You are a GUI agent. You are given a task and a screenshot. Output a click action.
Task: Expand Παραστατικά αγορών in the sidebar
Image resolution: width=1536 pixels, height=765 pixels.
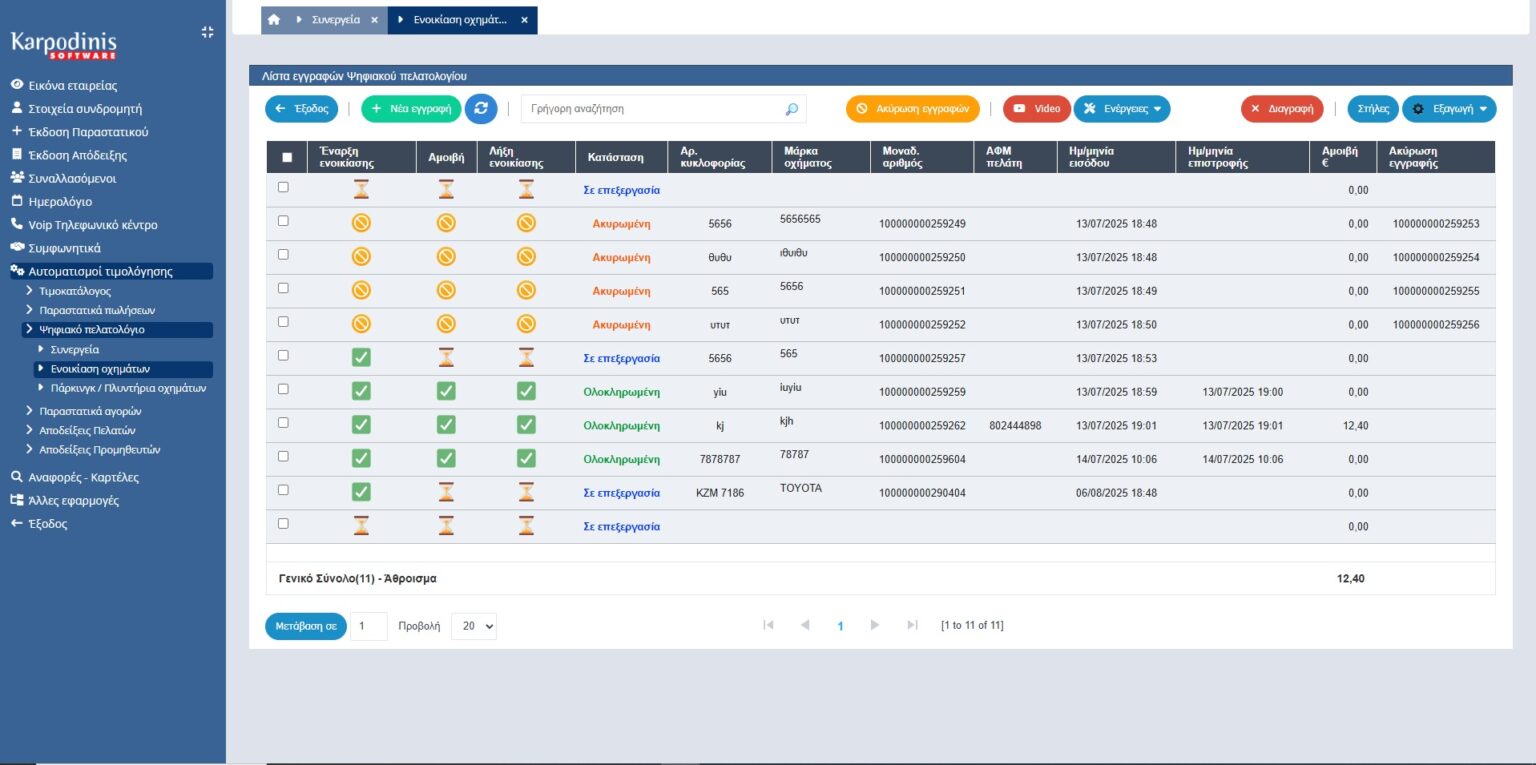89,411
